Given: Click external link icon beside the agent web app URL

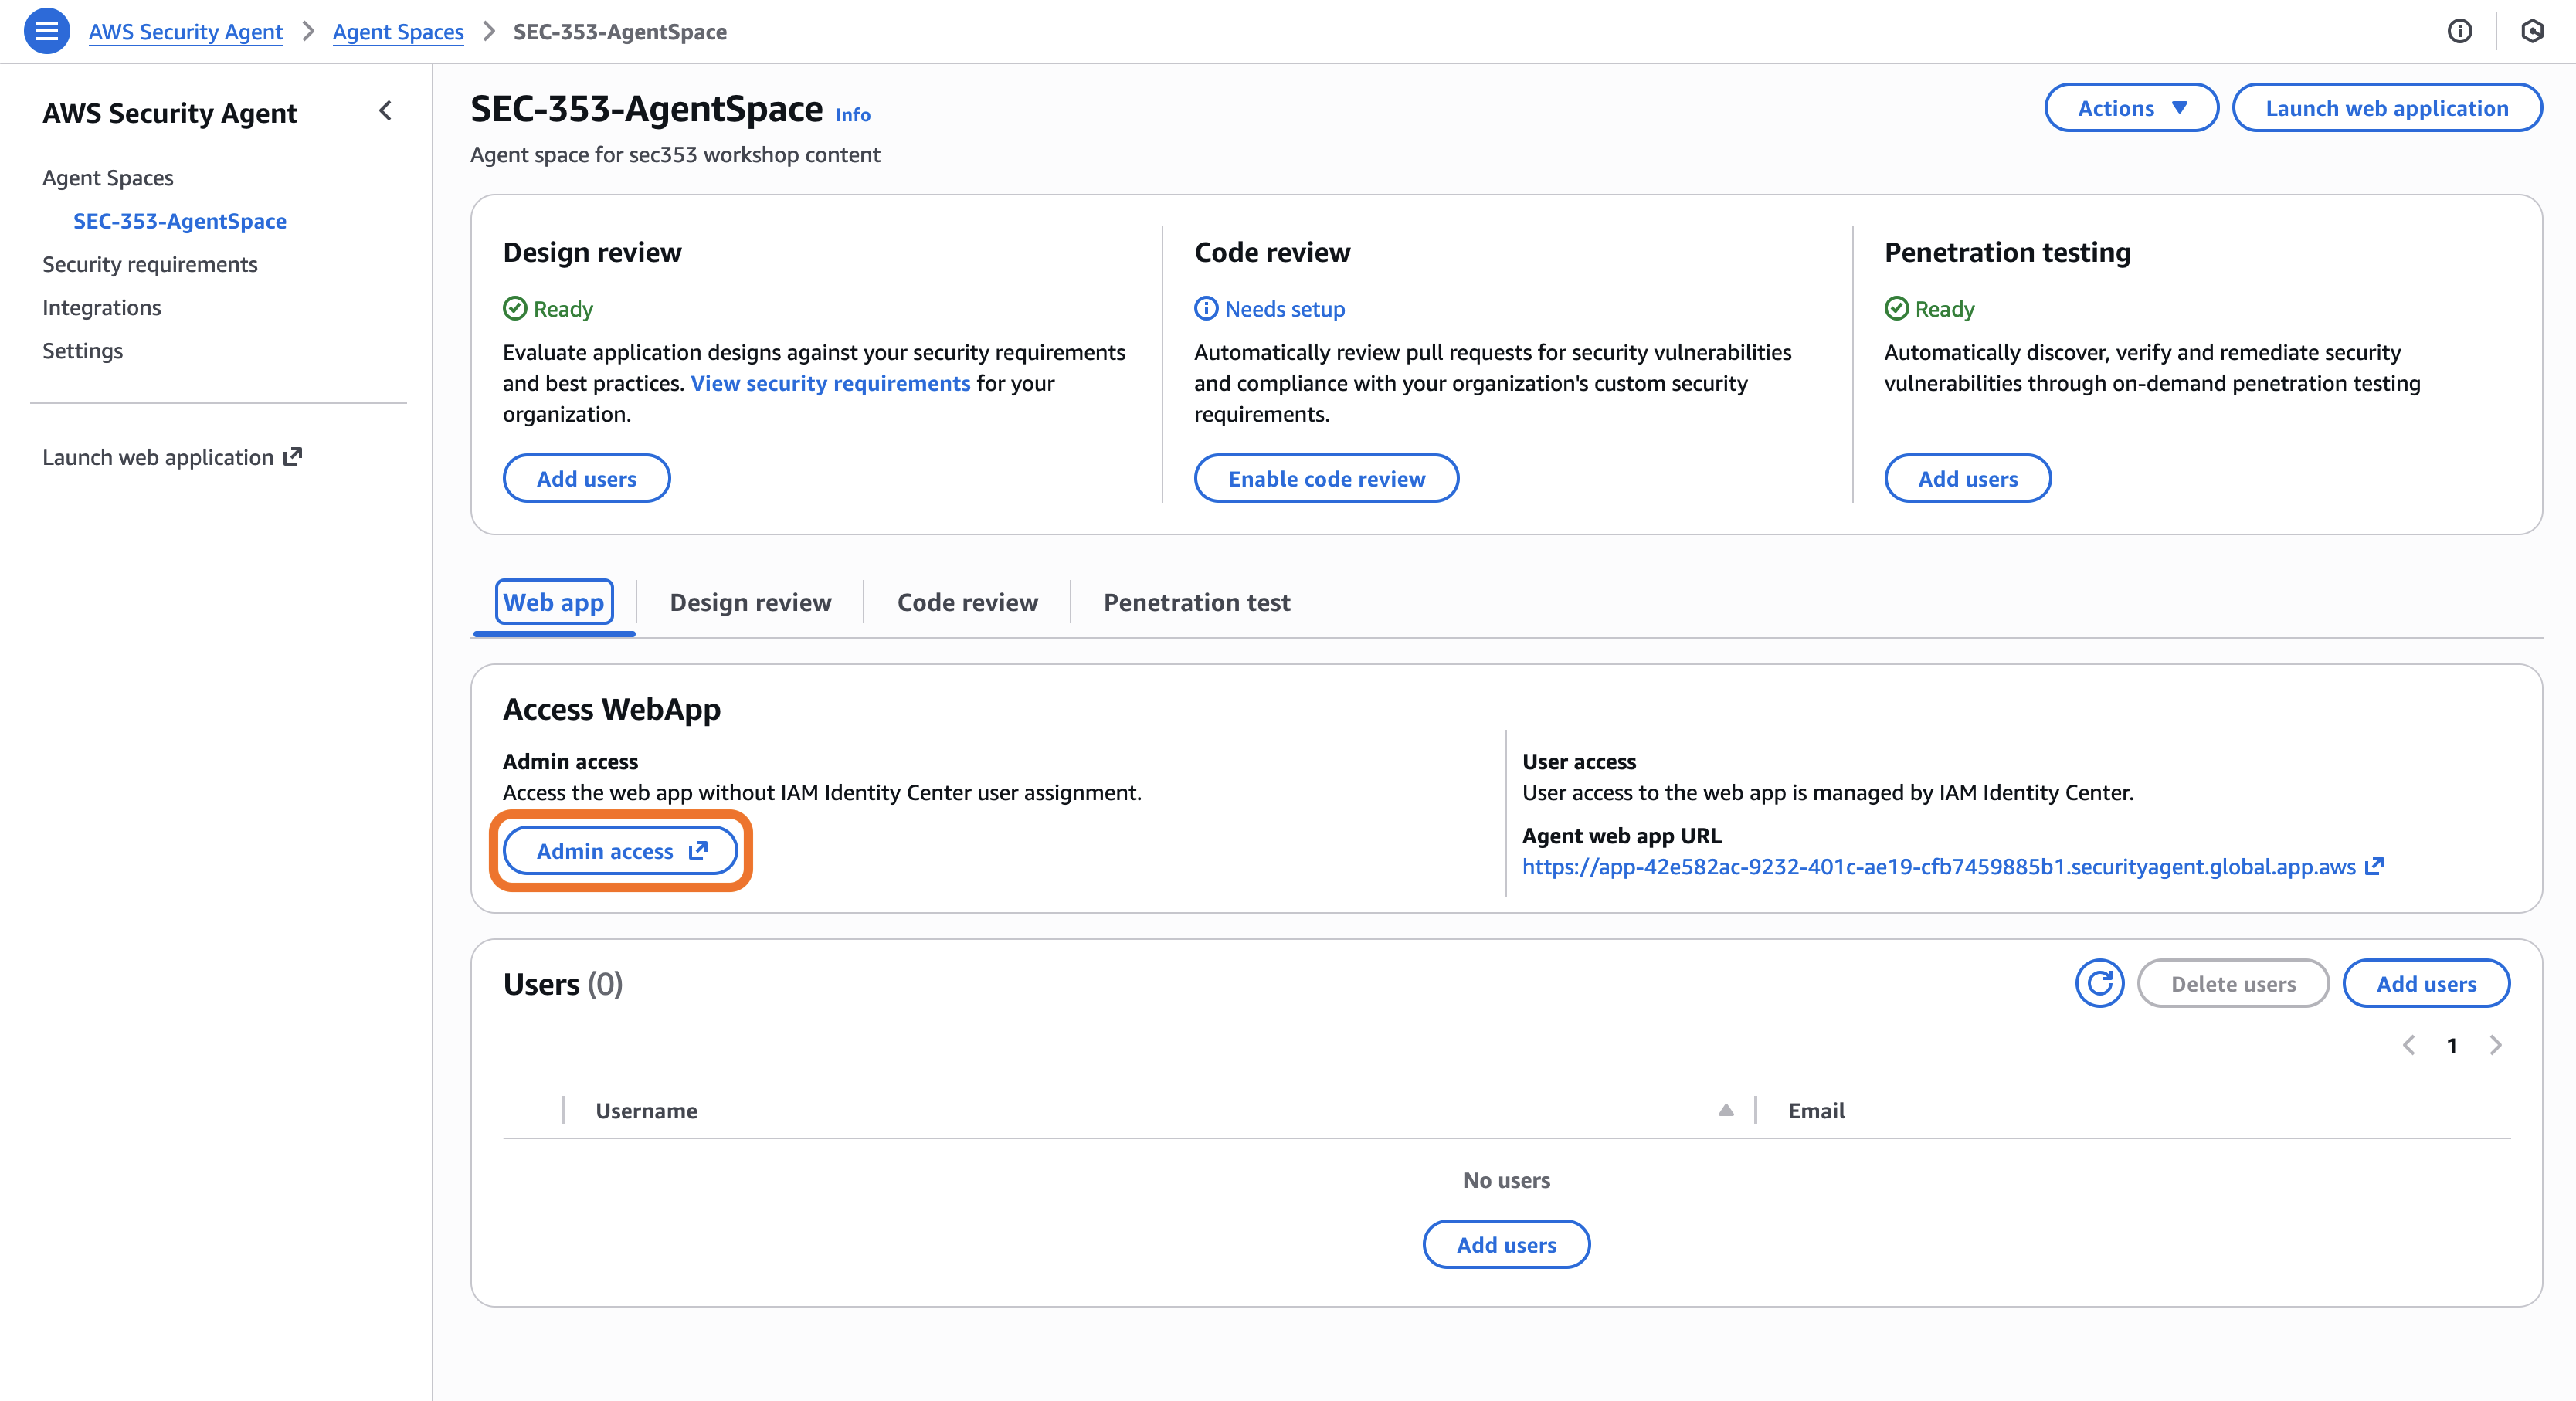Looking at the screenshot, I should pyautogui.click(x=2374, y=866).
